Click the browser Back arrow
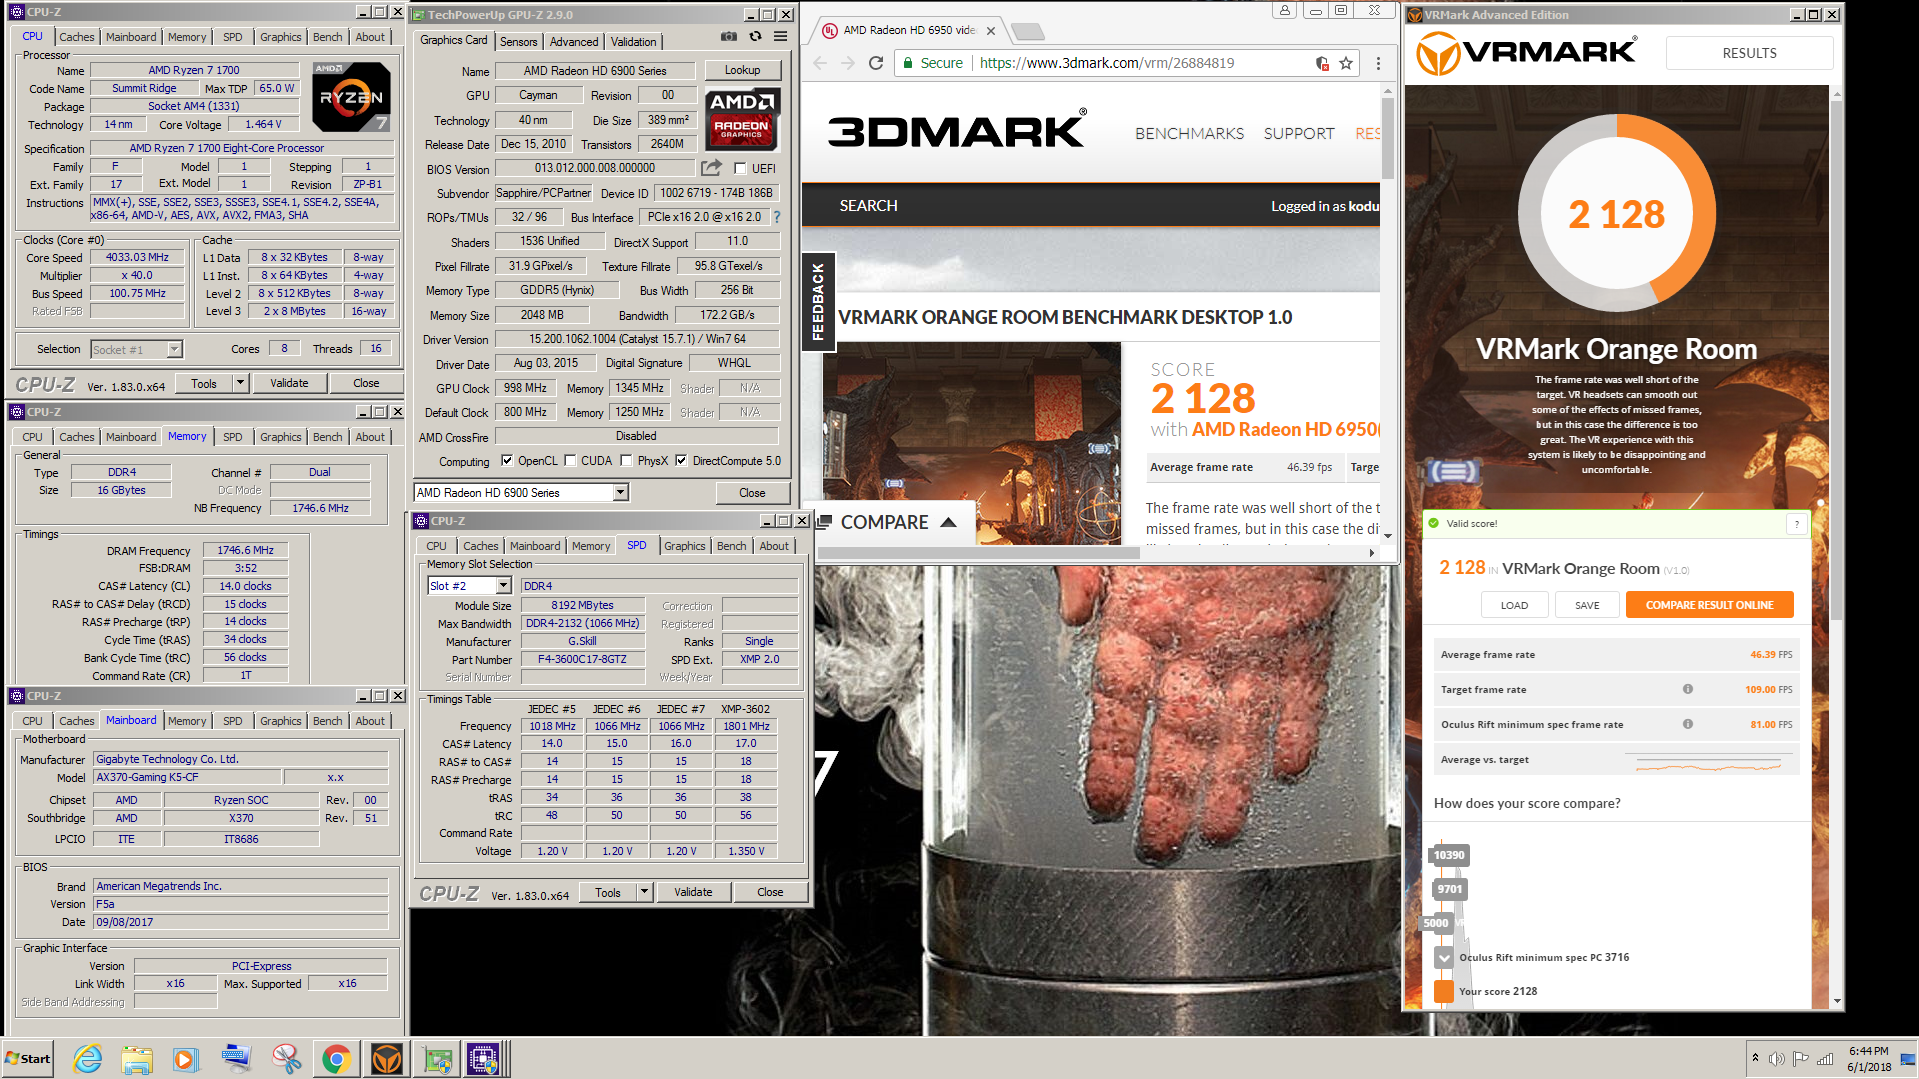The height and width of the screenshot is (1079, 1919). click(820, 63)
